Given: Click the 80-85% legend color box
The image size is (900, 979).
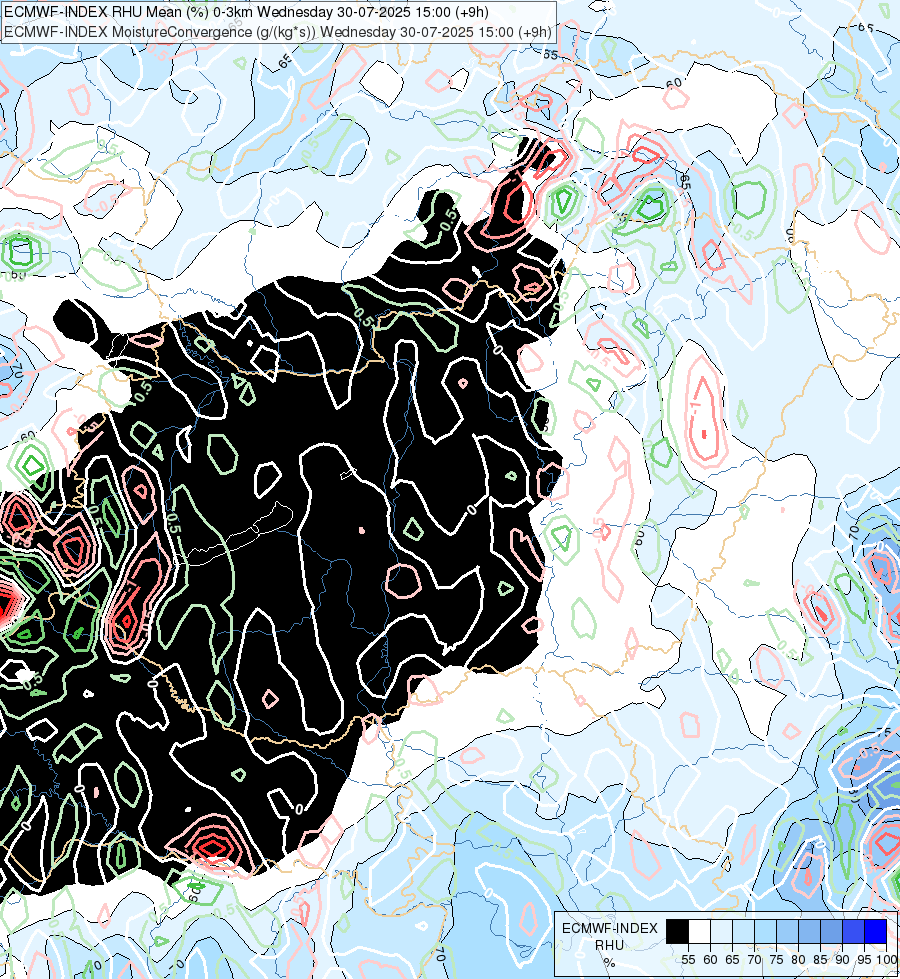Looking at the screenshot, I should [809, 932].
